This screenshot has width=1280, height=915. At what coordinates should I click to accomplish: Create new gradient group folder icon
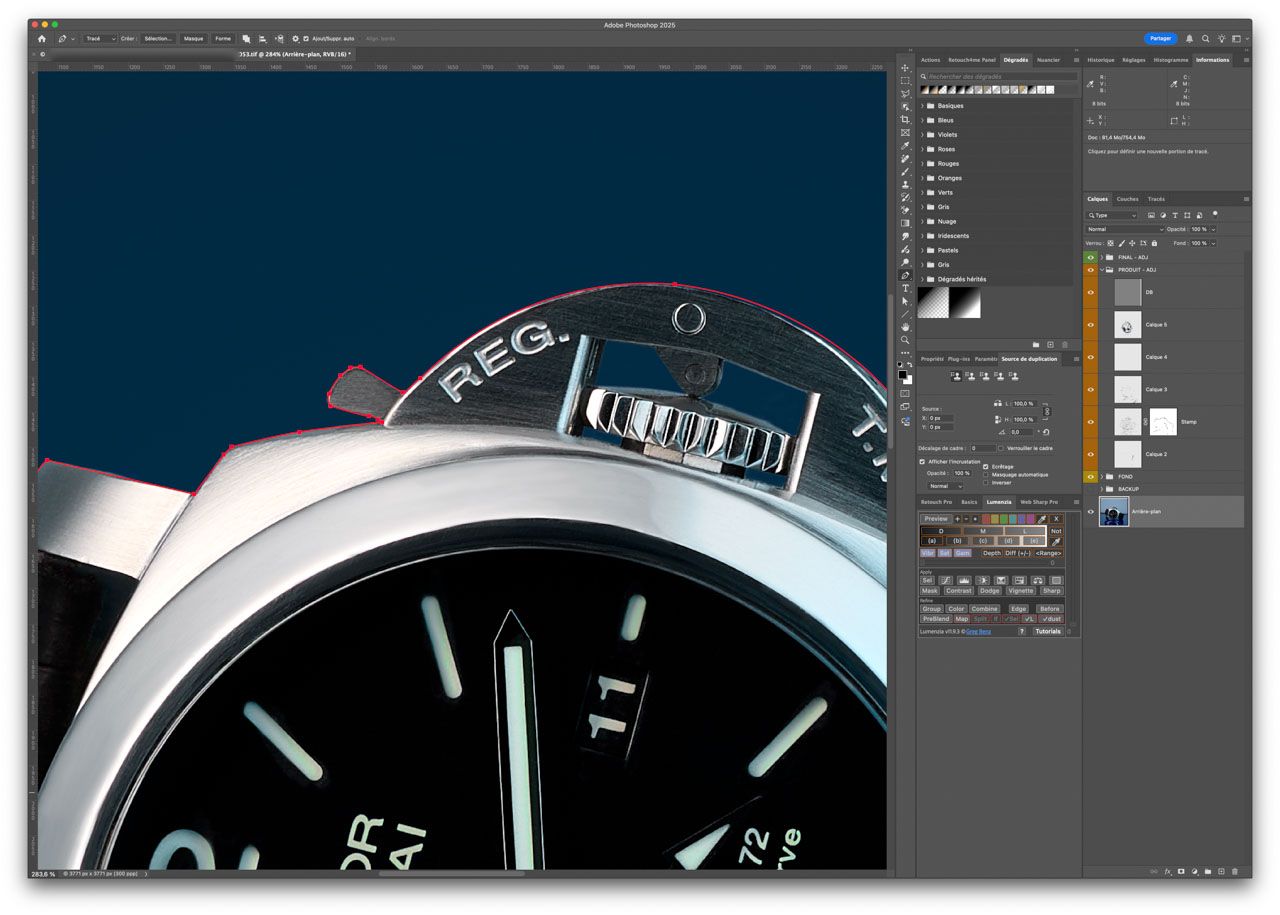coord(1036,345)
